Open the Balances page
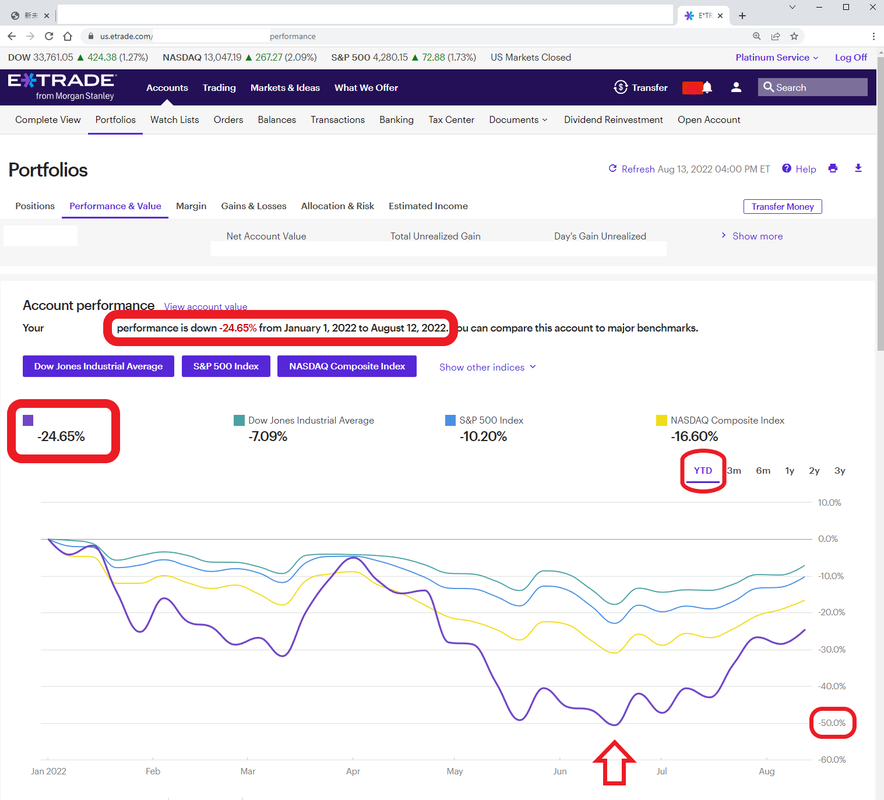 277,120
